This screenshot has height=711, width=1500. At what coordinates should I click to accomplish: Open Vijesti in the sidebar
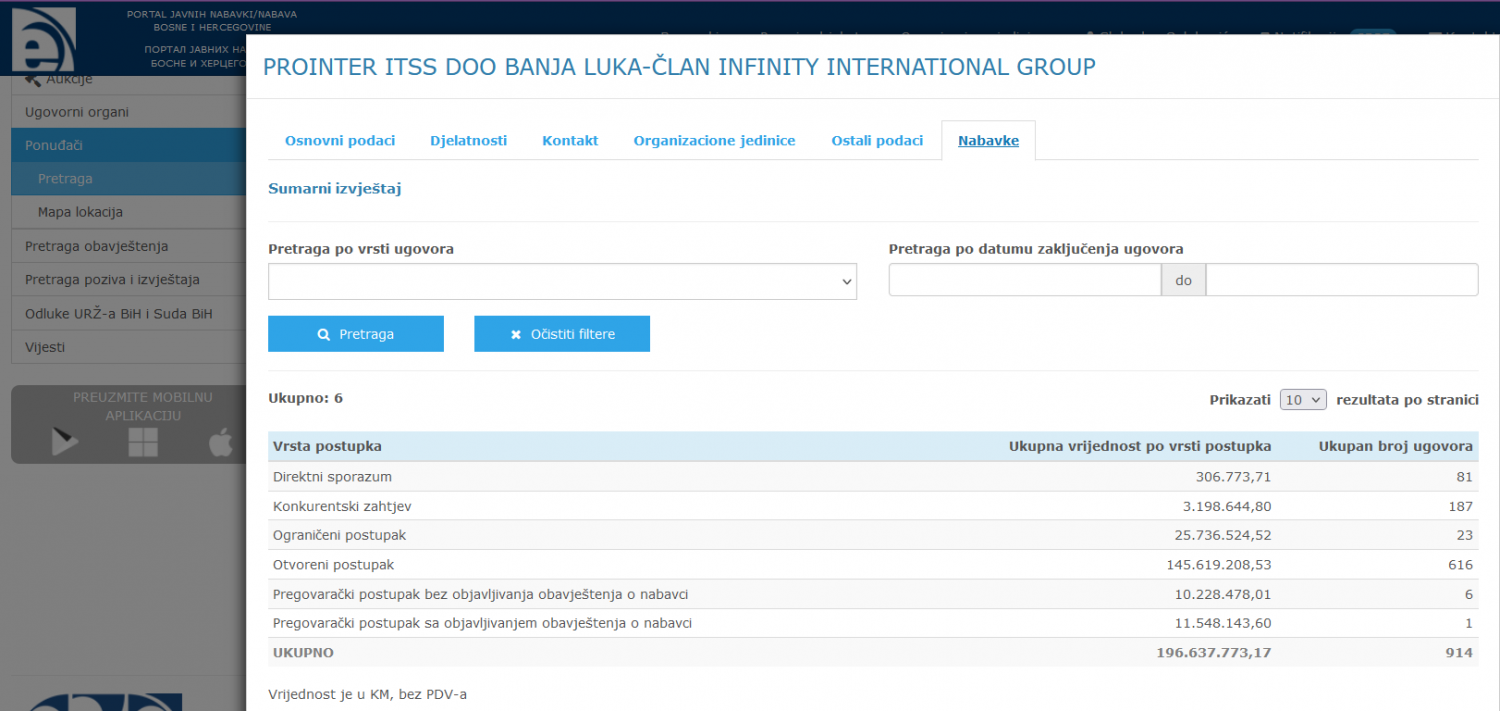pos(129,347)
